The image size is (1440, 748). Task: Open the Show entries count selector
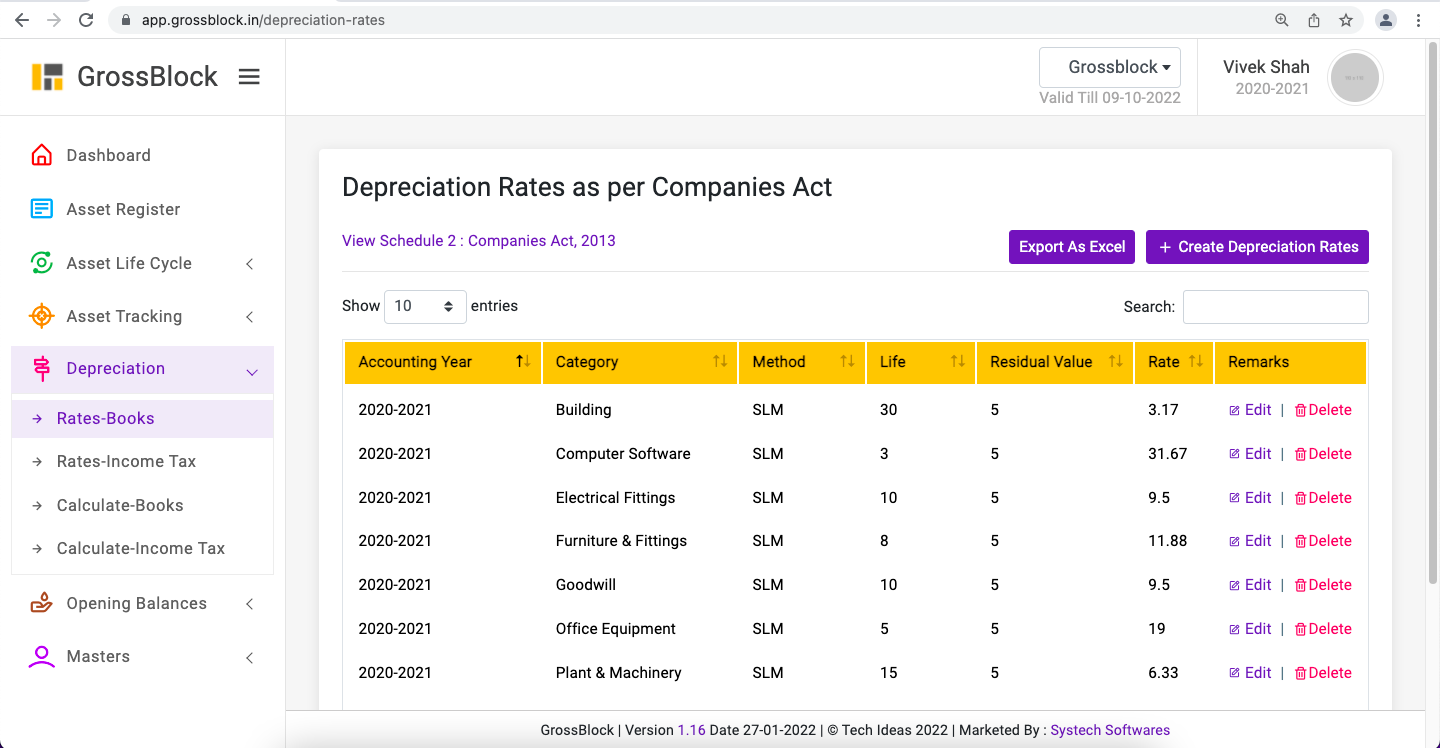[x=425, y=306]
